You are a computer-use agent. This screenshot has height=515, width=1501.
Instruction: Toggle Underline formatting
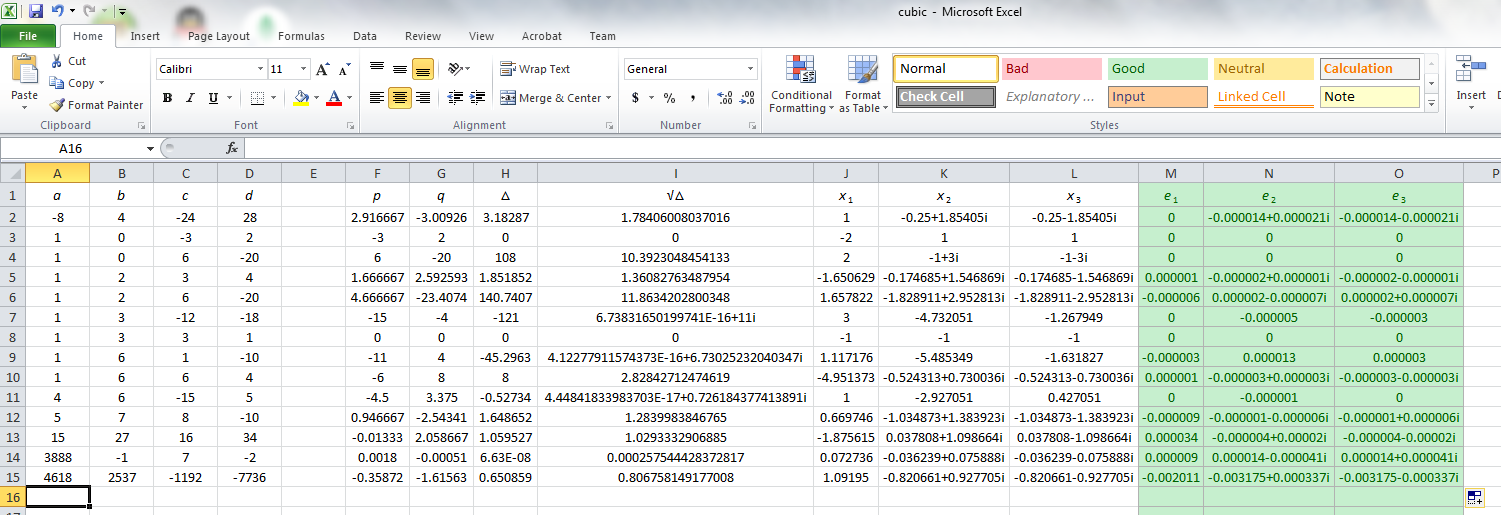tap(213, 98)
